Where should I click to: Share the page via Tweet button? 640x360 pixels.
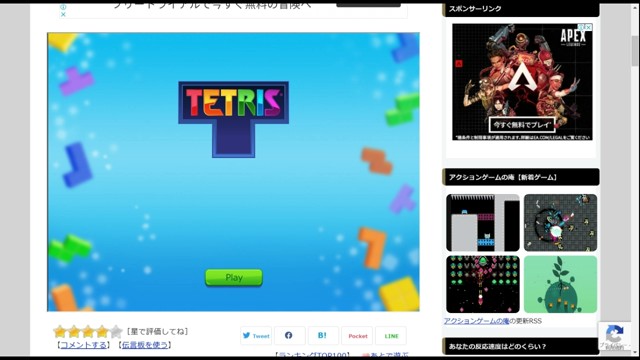pos(256,336)
